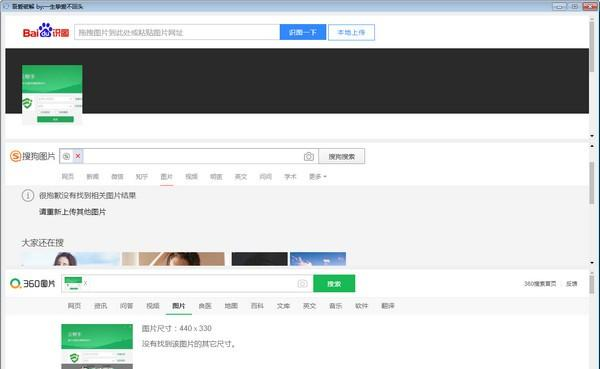Click the 360图片 logo
Screen dimensions: 600x369
point(33,284)
